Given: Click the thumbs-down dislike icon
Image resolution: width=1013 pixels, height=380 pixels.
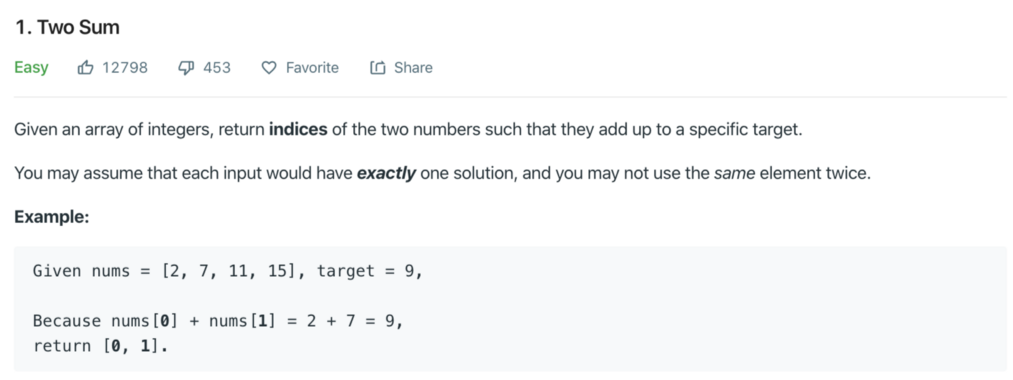Looking at the screenshot, I should (x=186, y=67).
